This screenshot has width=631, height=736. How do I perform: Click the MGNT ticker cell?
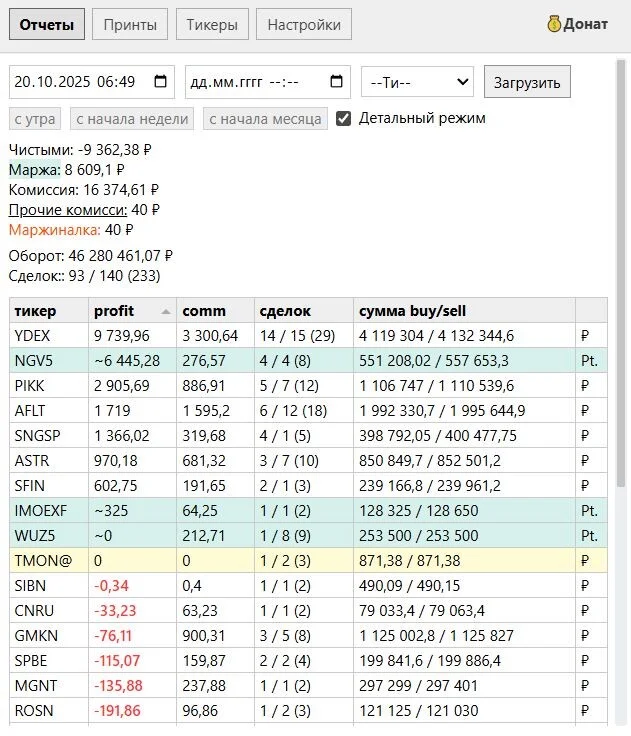point(49,685)
